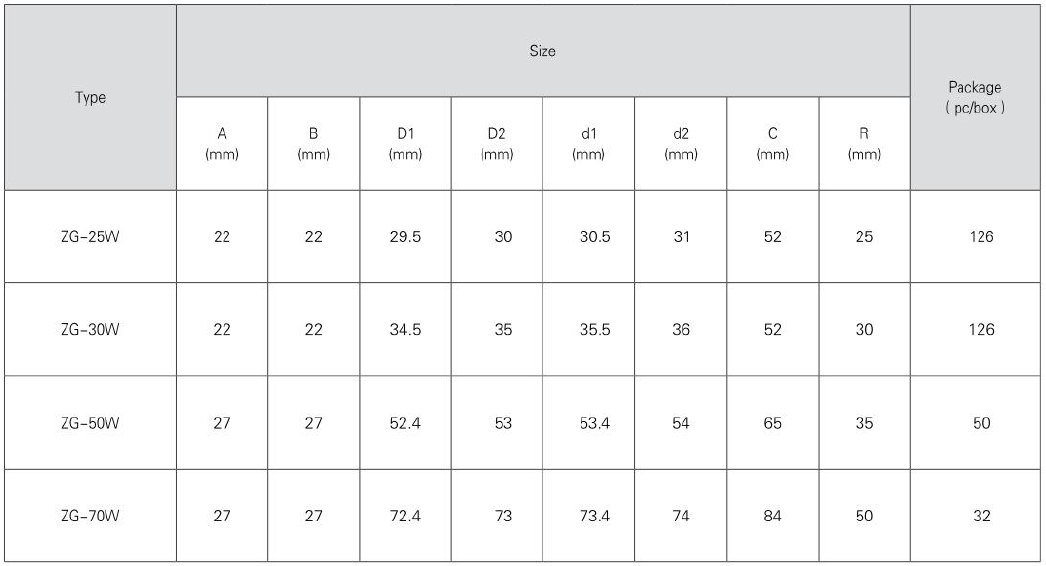Select the "Package (pc/box)" header cell
1046x566 pixels.
click(x=974, y=97)
